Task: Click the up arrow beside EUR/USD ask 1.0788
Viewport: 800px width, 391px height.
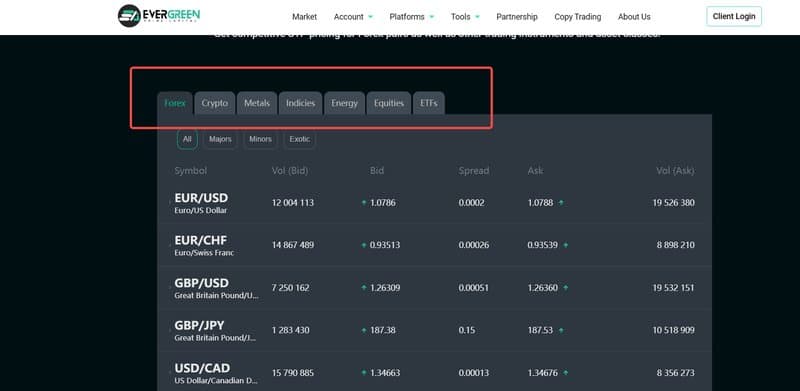Action: pyautogui.click(x=561, y=203)
